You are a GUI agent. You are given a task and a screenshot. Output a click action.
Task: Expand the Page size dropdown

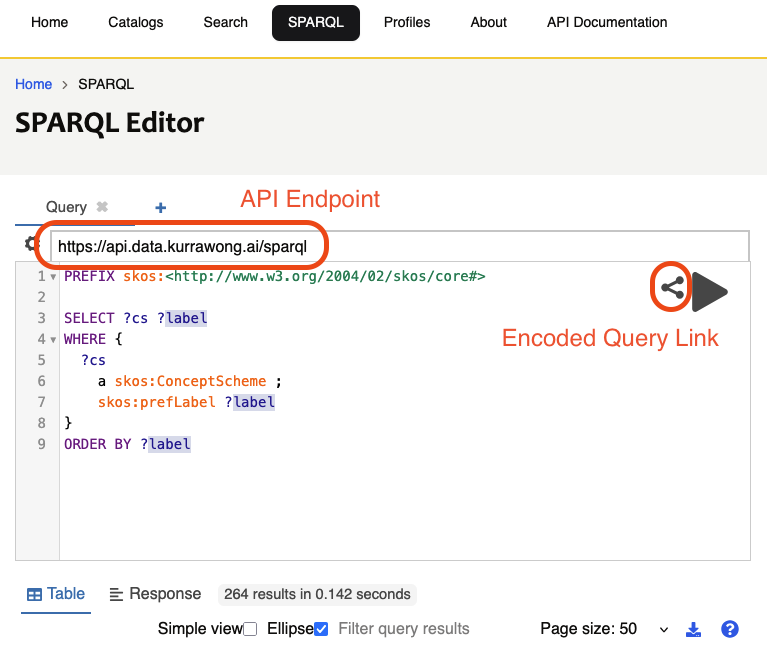[x=663, y=629]
